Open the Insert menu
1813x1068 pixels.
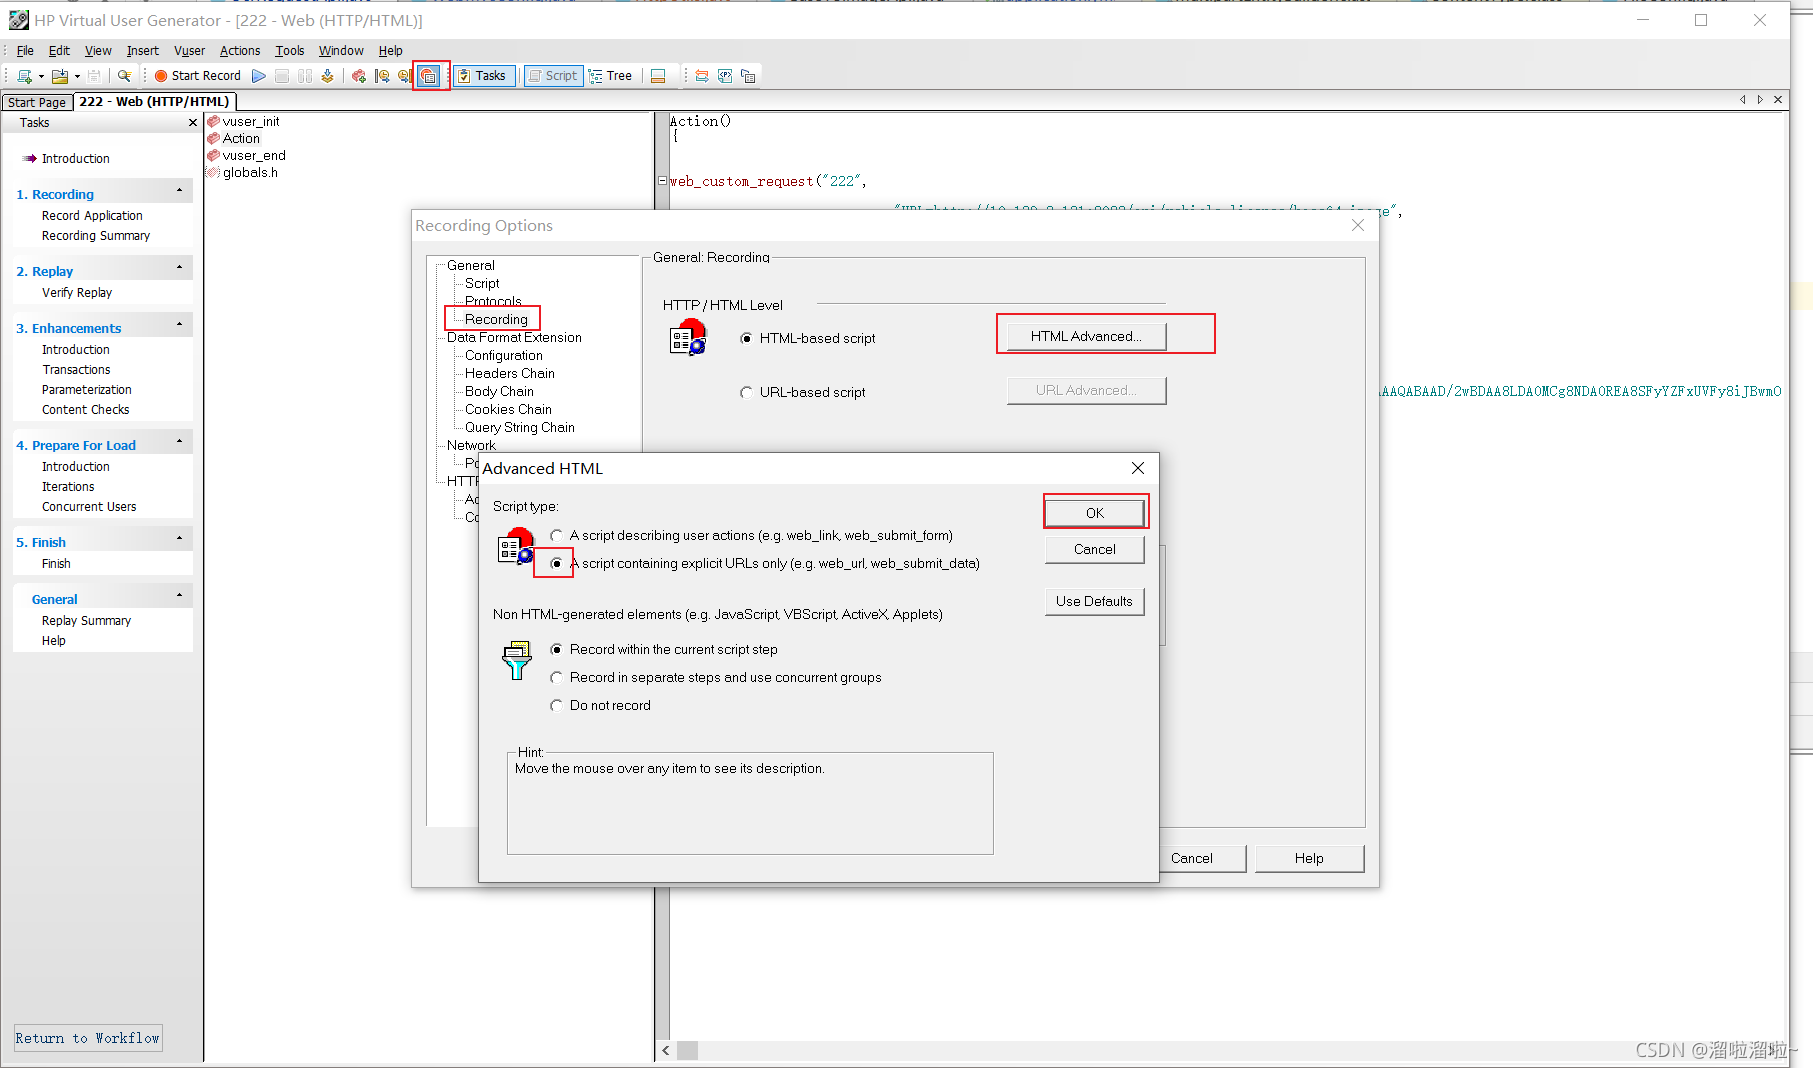pyautogui.click(x=142, y=50)
